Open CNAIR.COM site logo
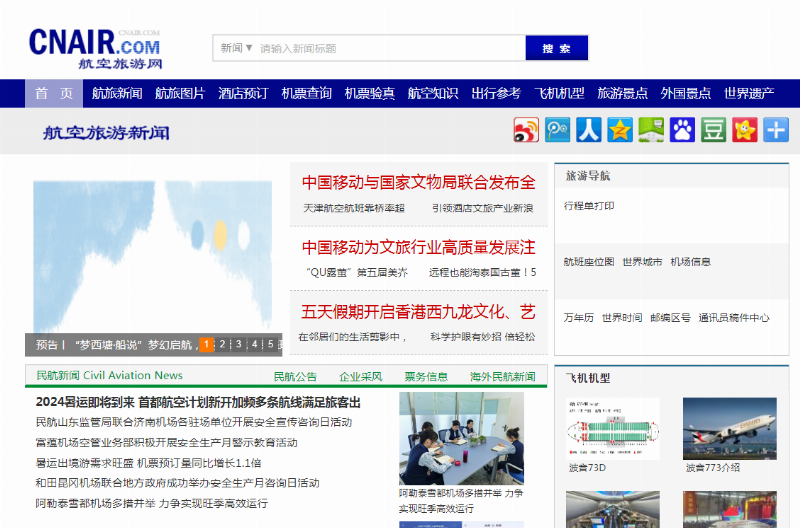Screen dimensions: 800x528 [95, 48]
